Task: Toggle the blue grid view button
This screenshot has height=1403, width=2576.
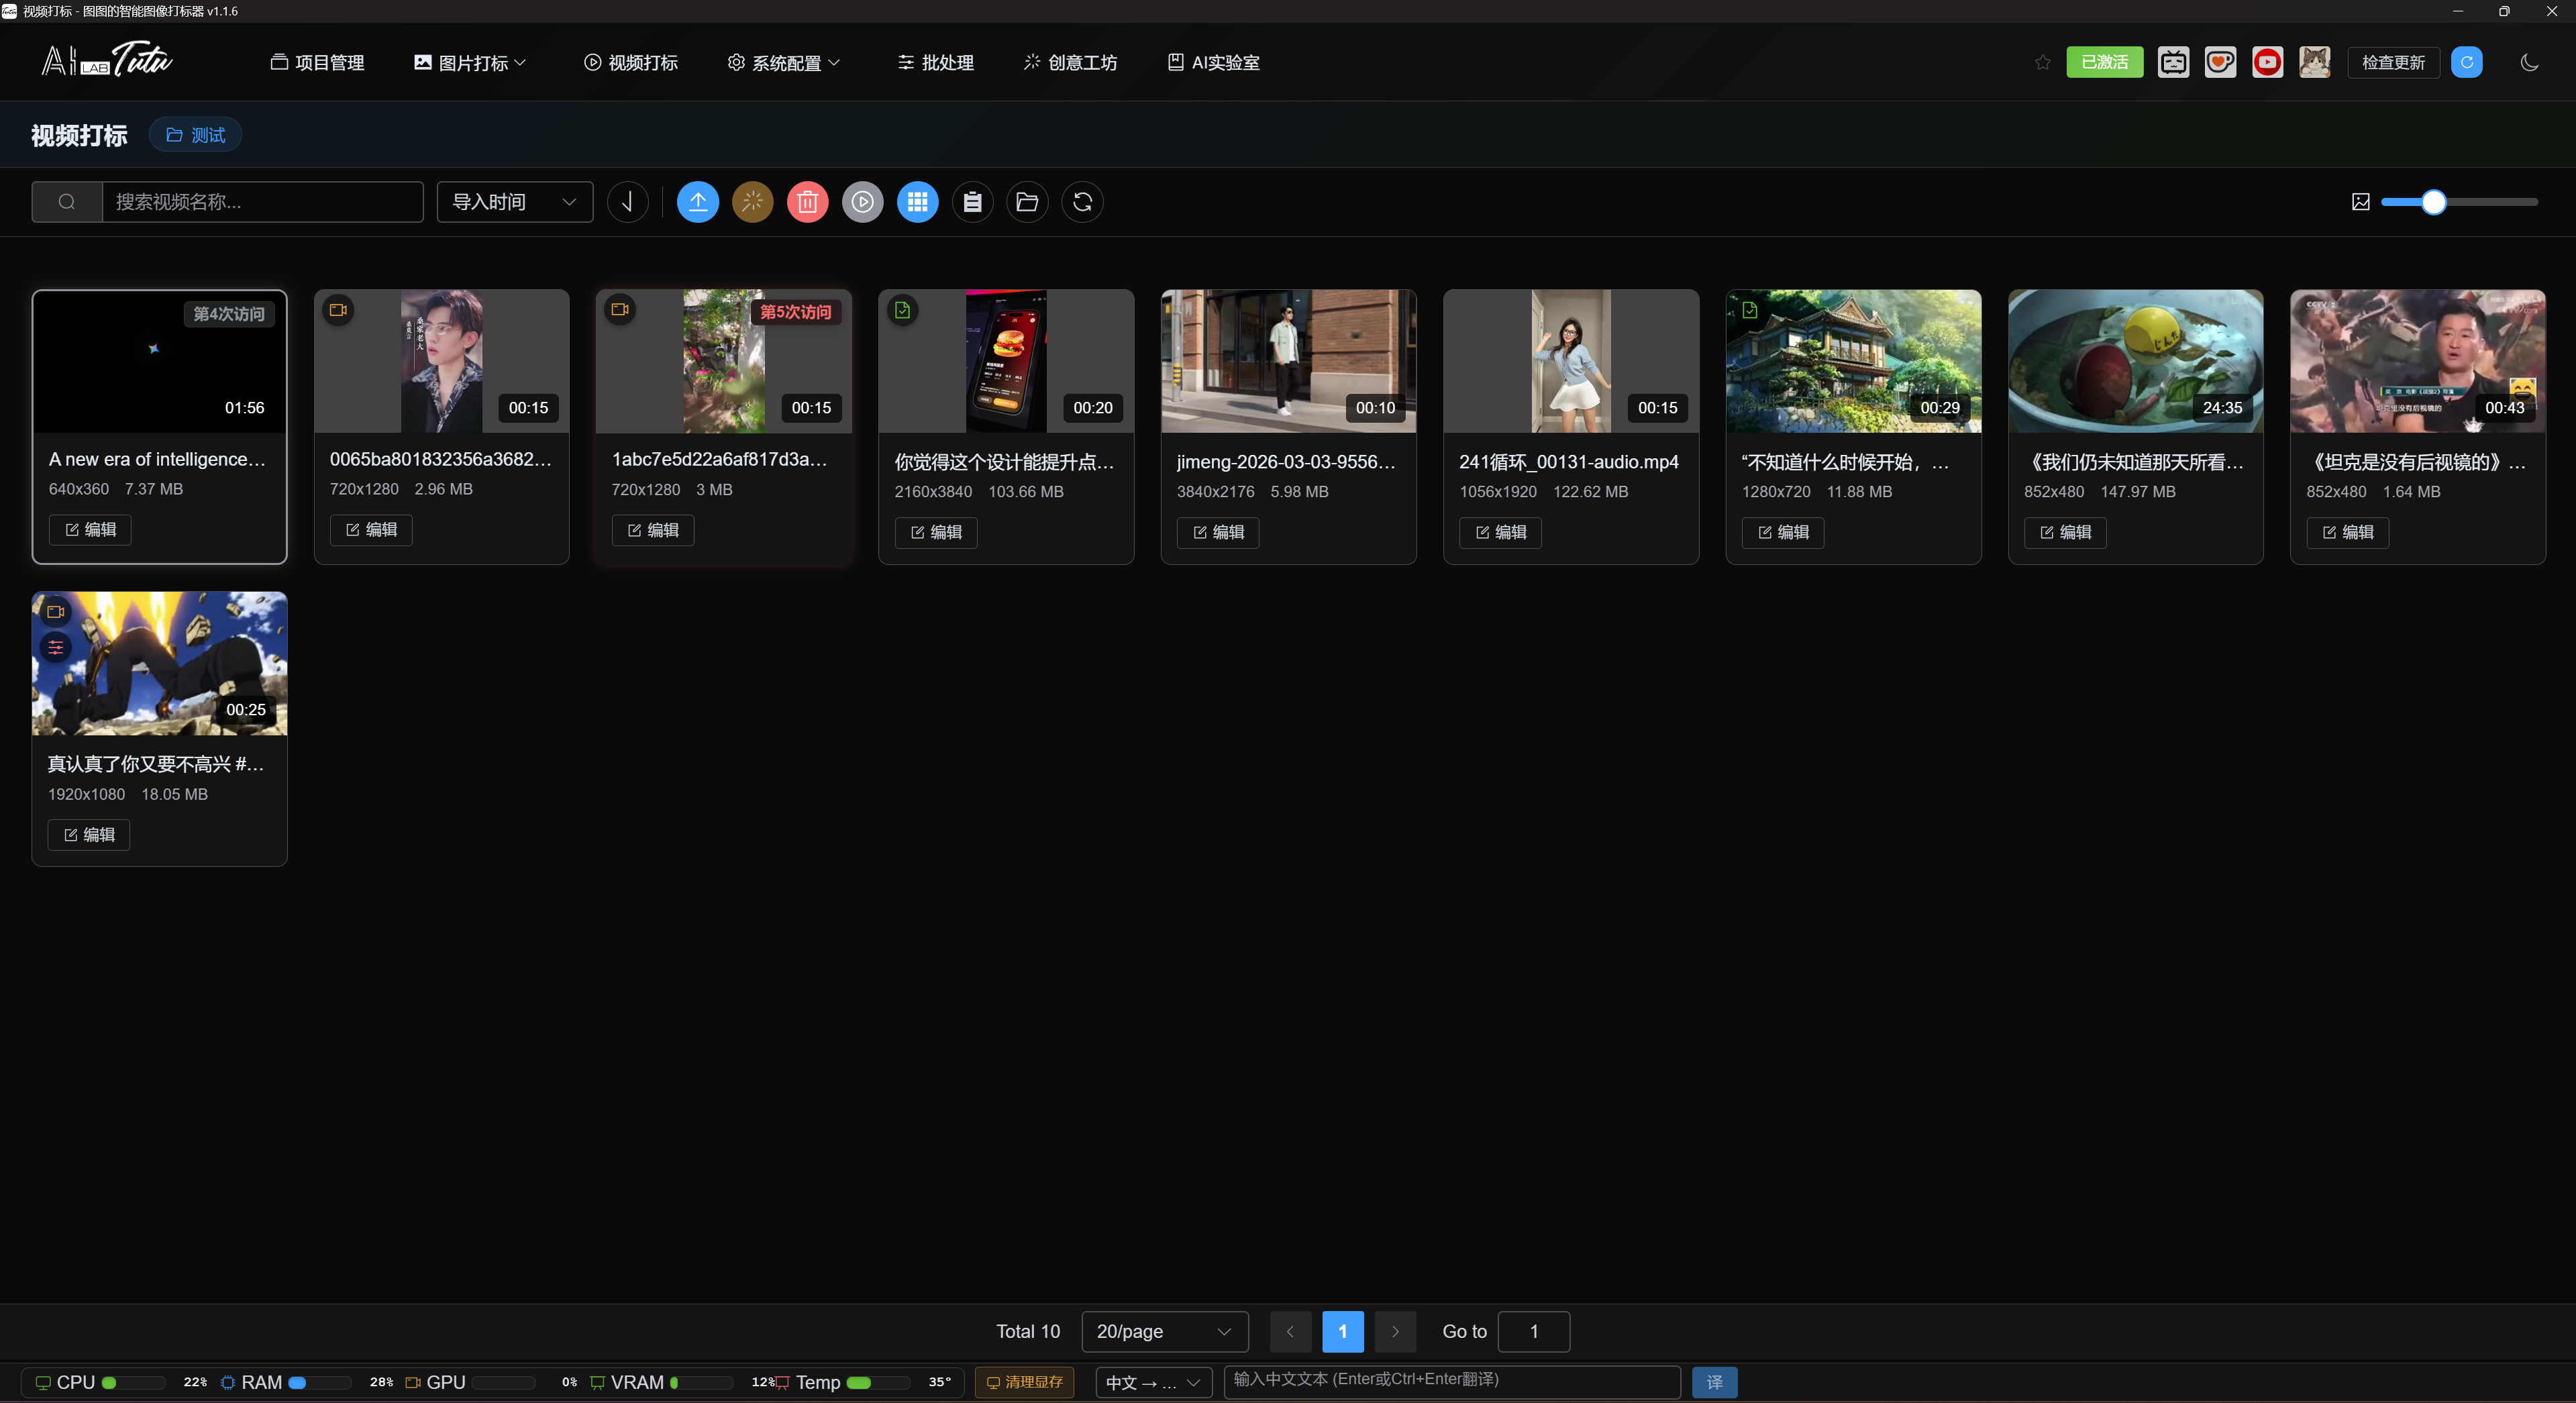Action: [917, 202]
